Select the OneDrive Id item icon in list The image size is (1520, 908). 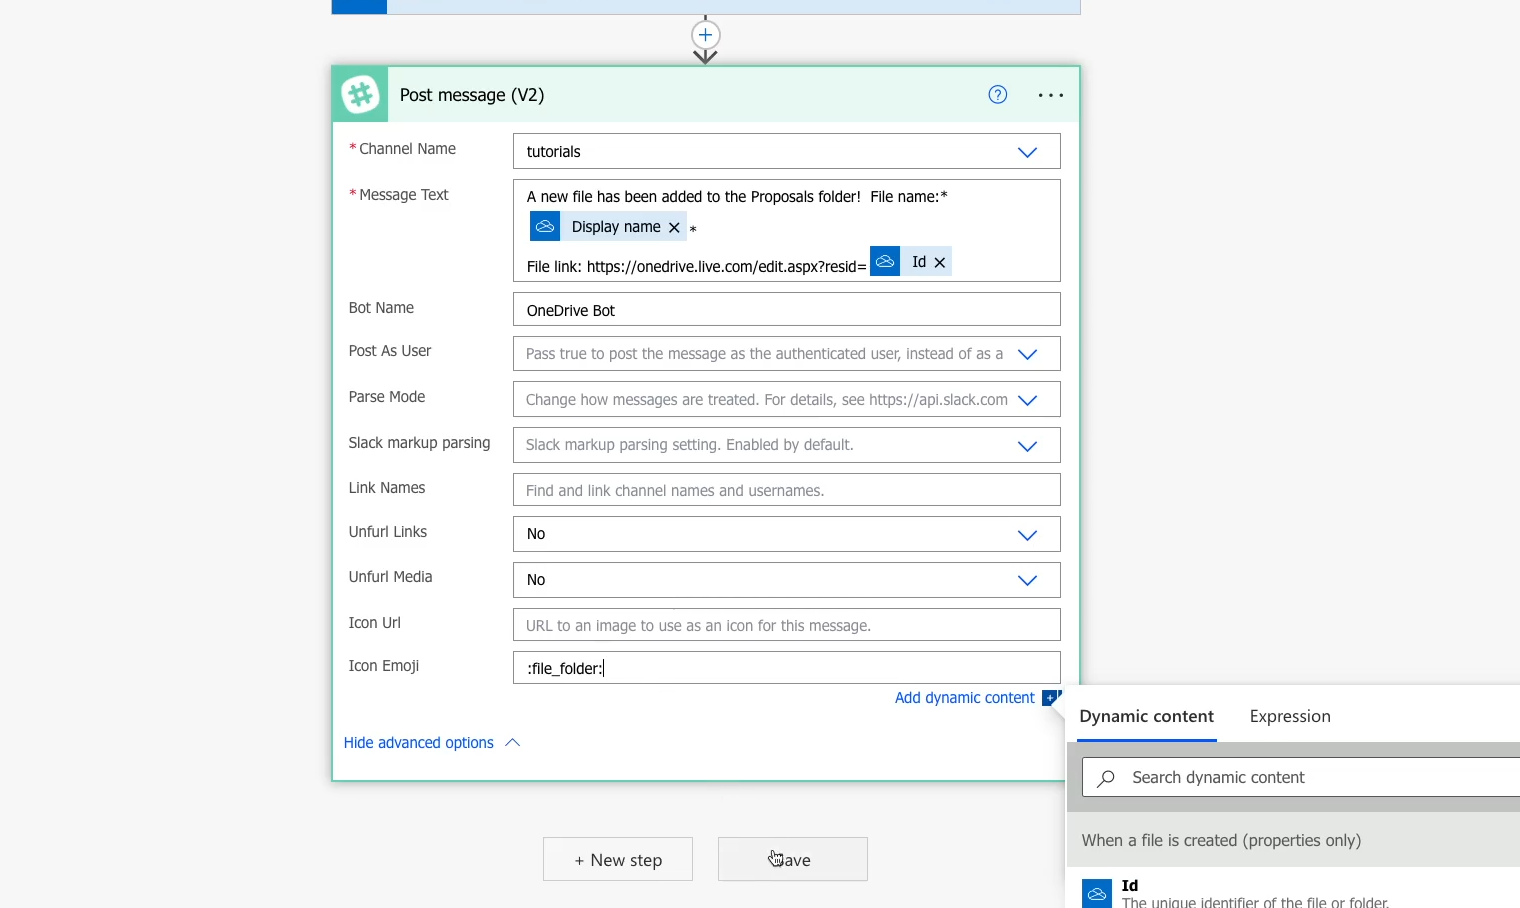pyautogui.click(x=1097, y=893)
